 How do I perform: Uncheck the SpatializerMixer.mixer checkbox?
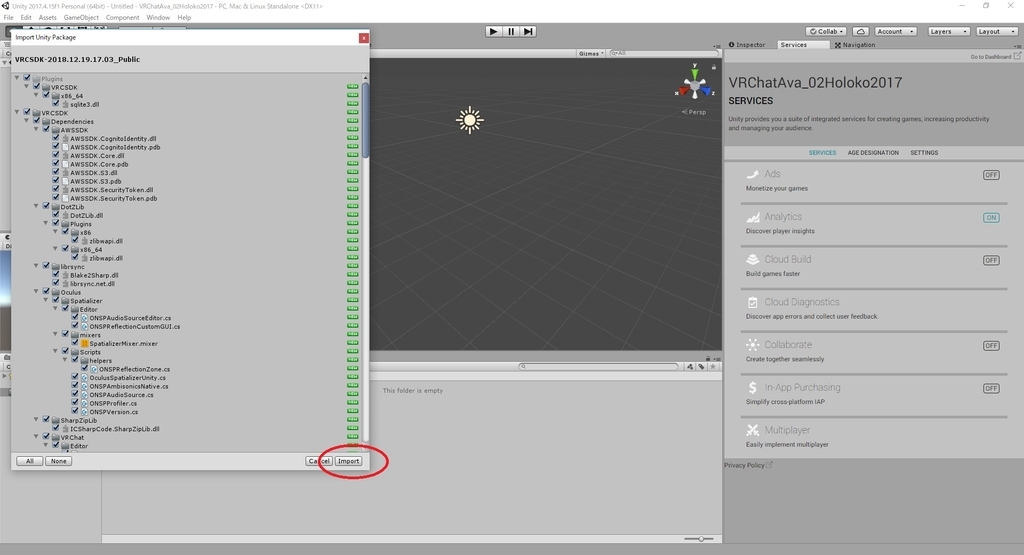click(75, 343)
